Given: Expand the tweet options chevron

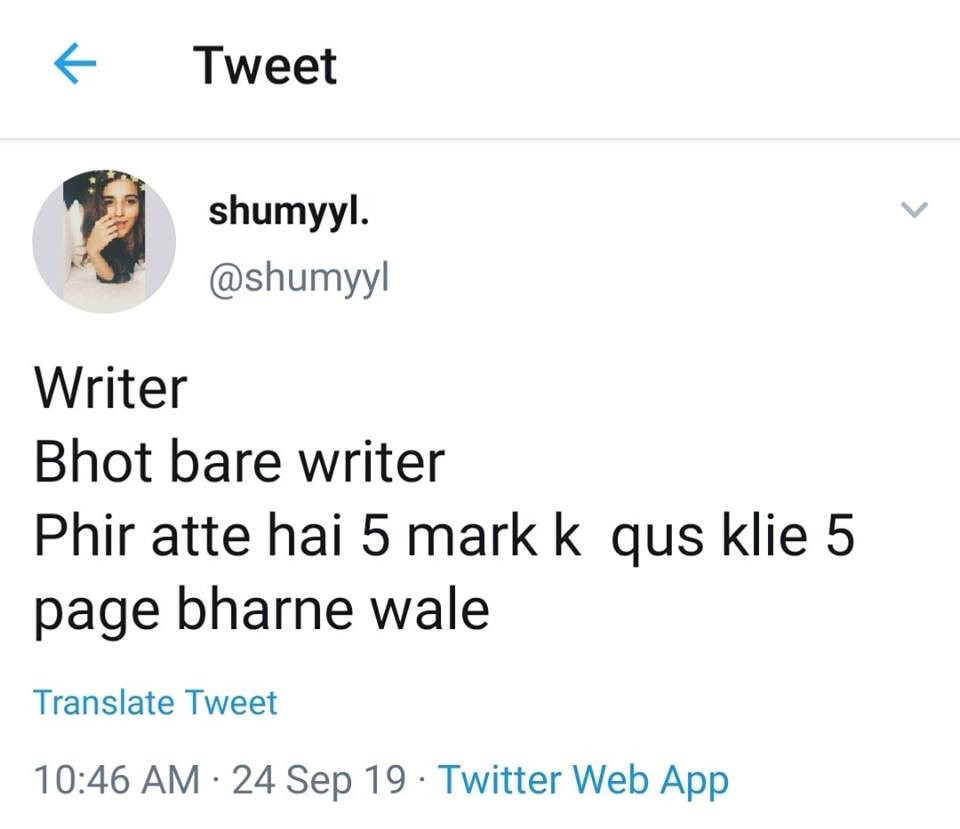Looking at the screenshot, I should [x=915, y=209].
